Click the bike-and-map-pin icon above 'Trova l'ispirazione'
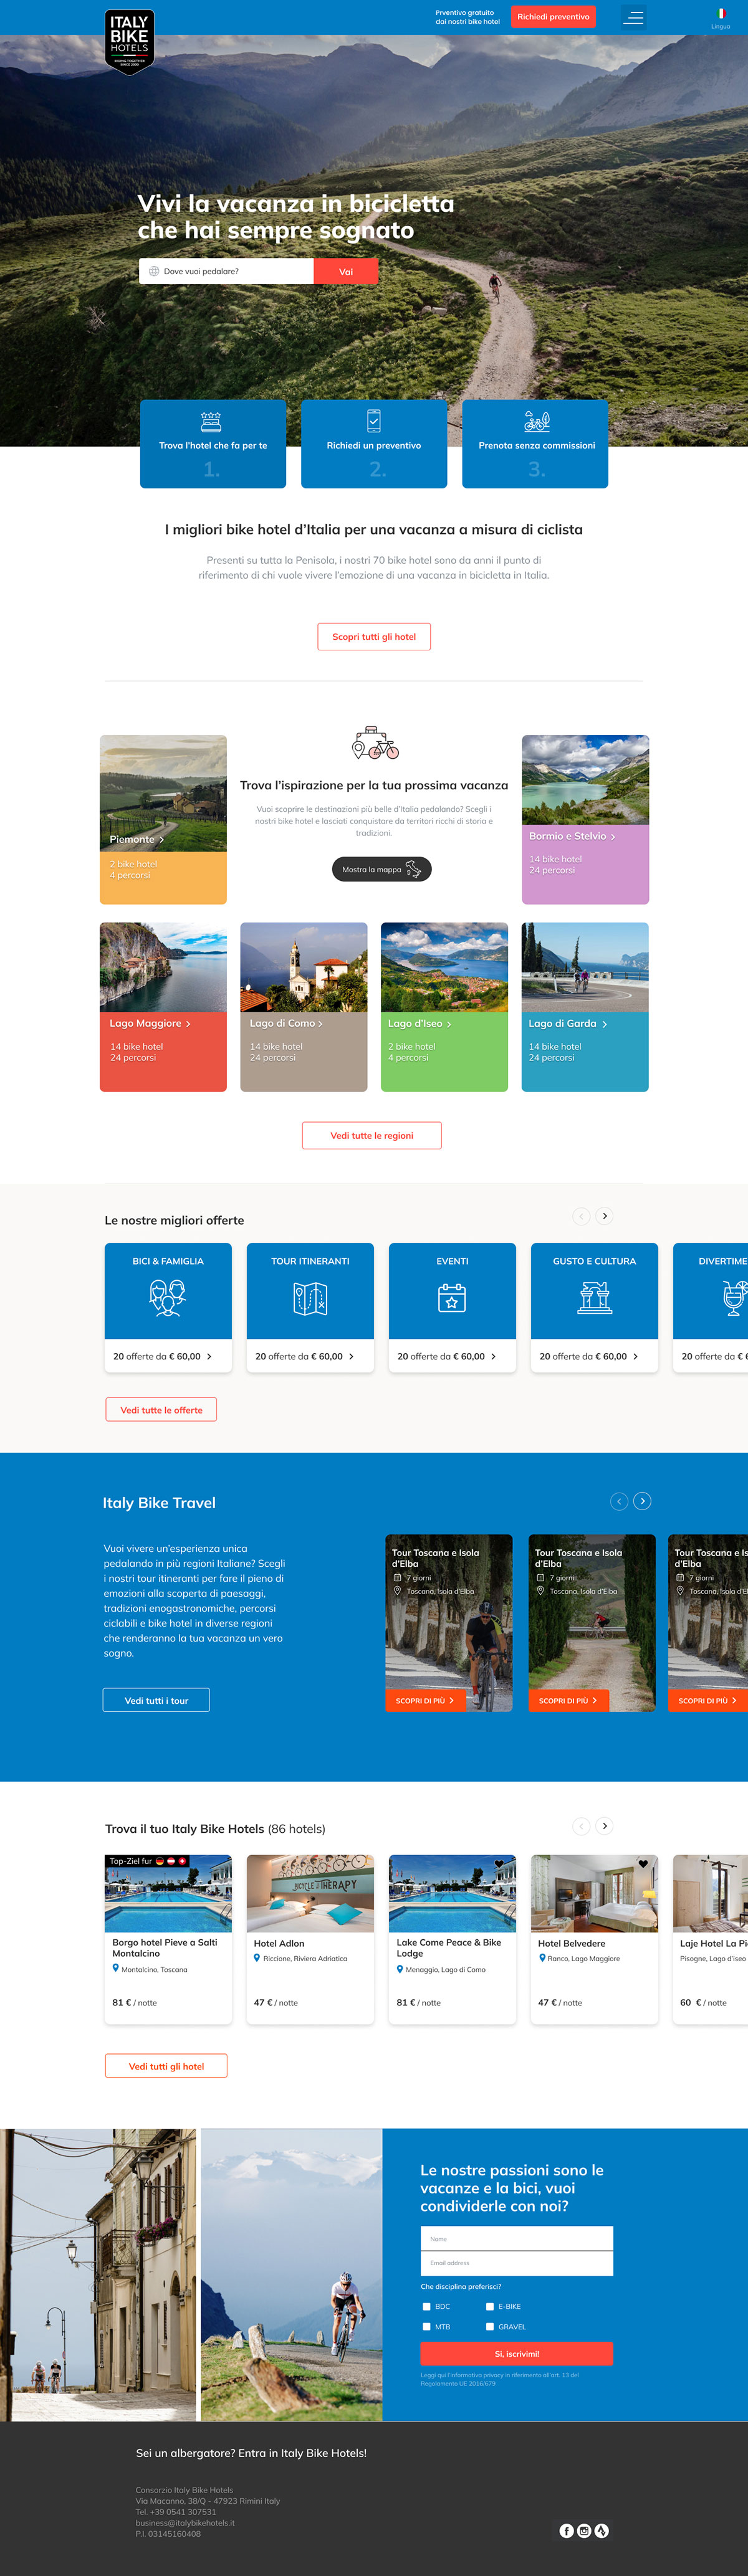The height and width of the screenshot is (2576, 748). click(x=375, y=743)
